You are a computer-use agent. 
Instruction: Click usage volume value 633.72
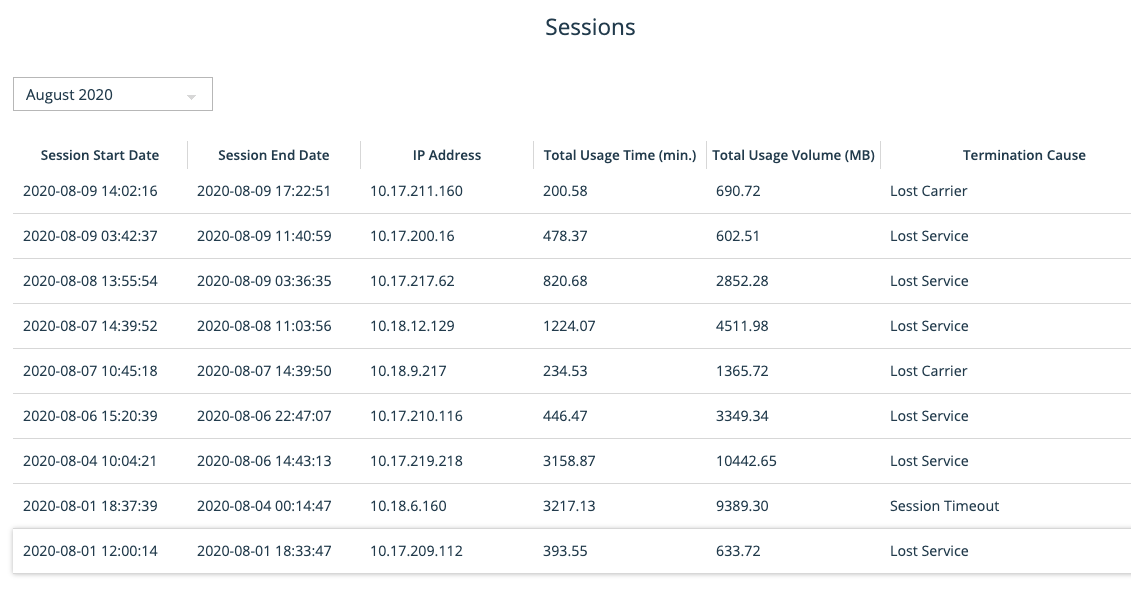pos(738,551)
